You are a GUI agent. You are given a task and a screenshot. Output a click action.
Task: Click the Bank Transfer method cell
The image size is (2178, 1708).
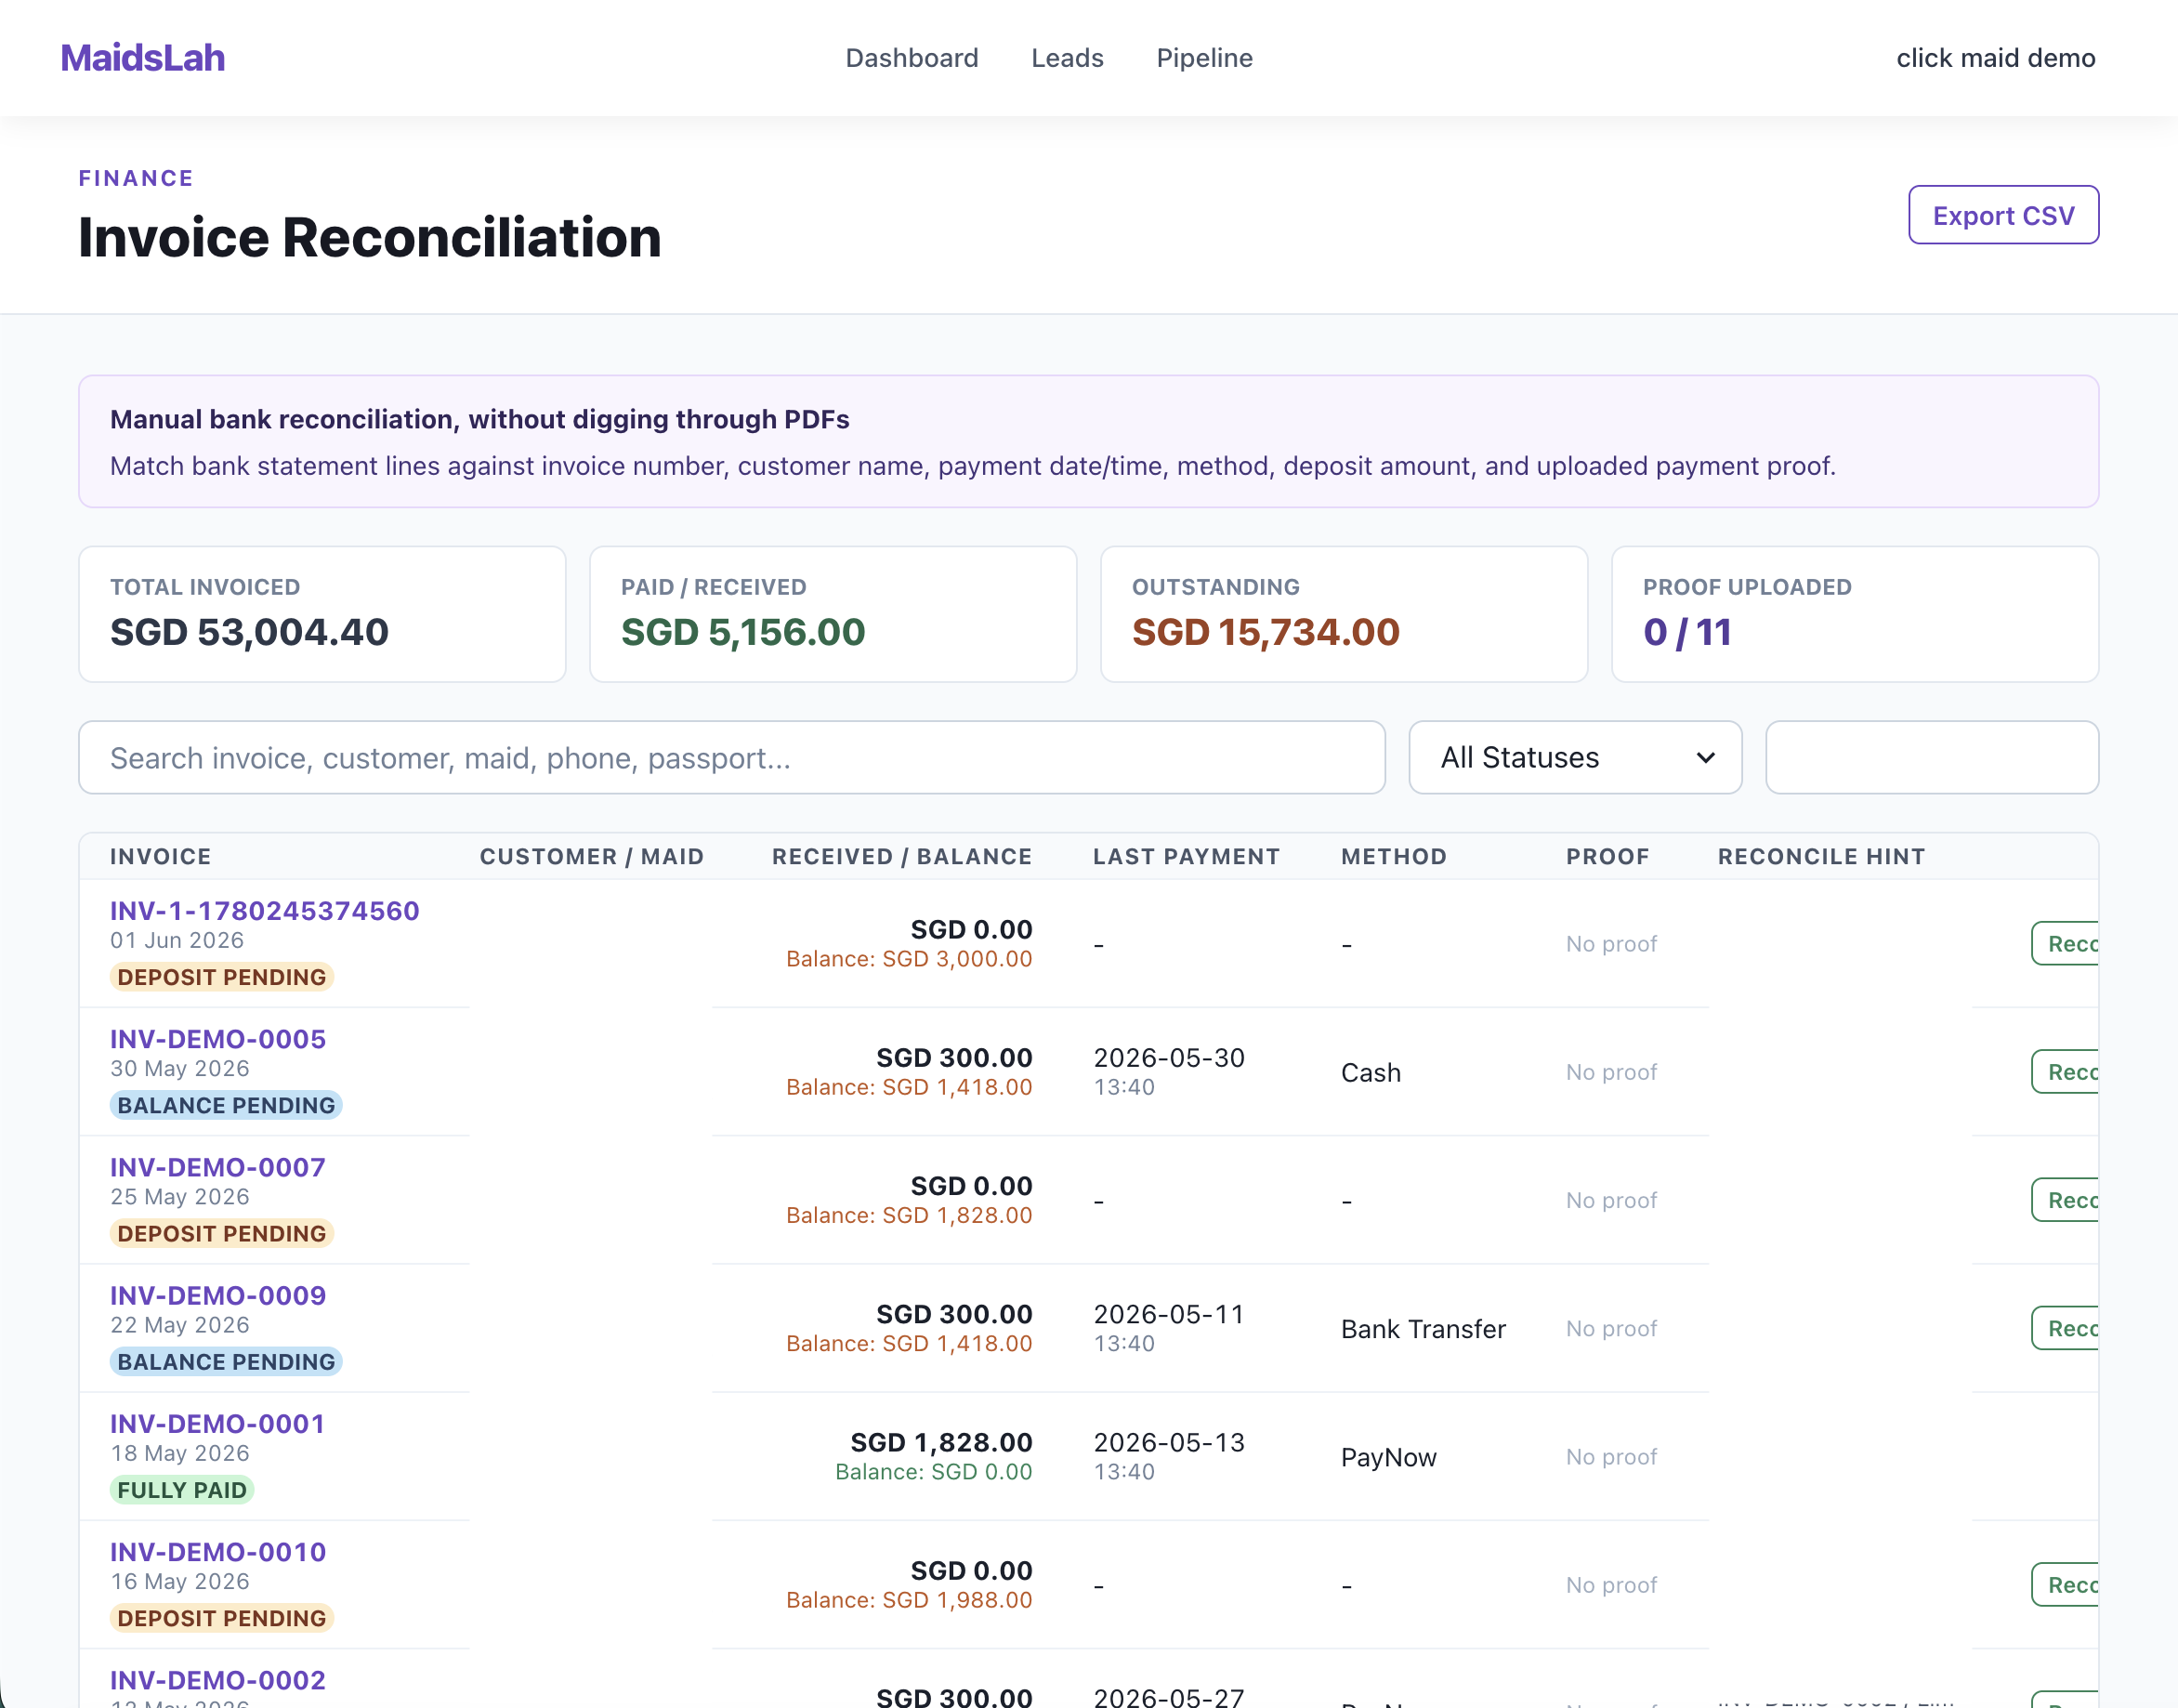(1423, 1329)
